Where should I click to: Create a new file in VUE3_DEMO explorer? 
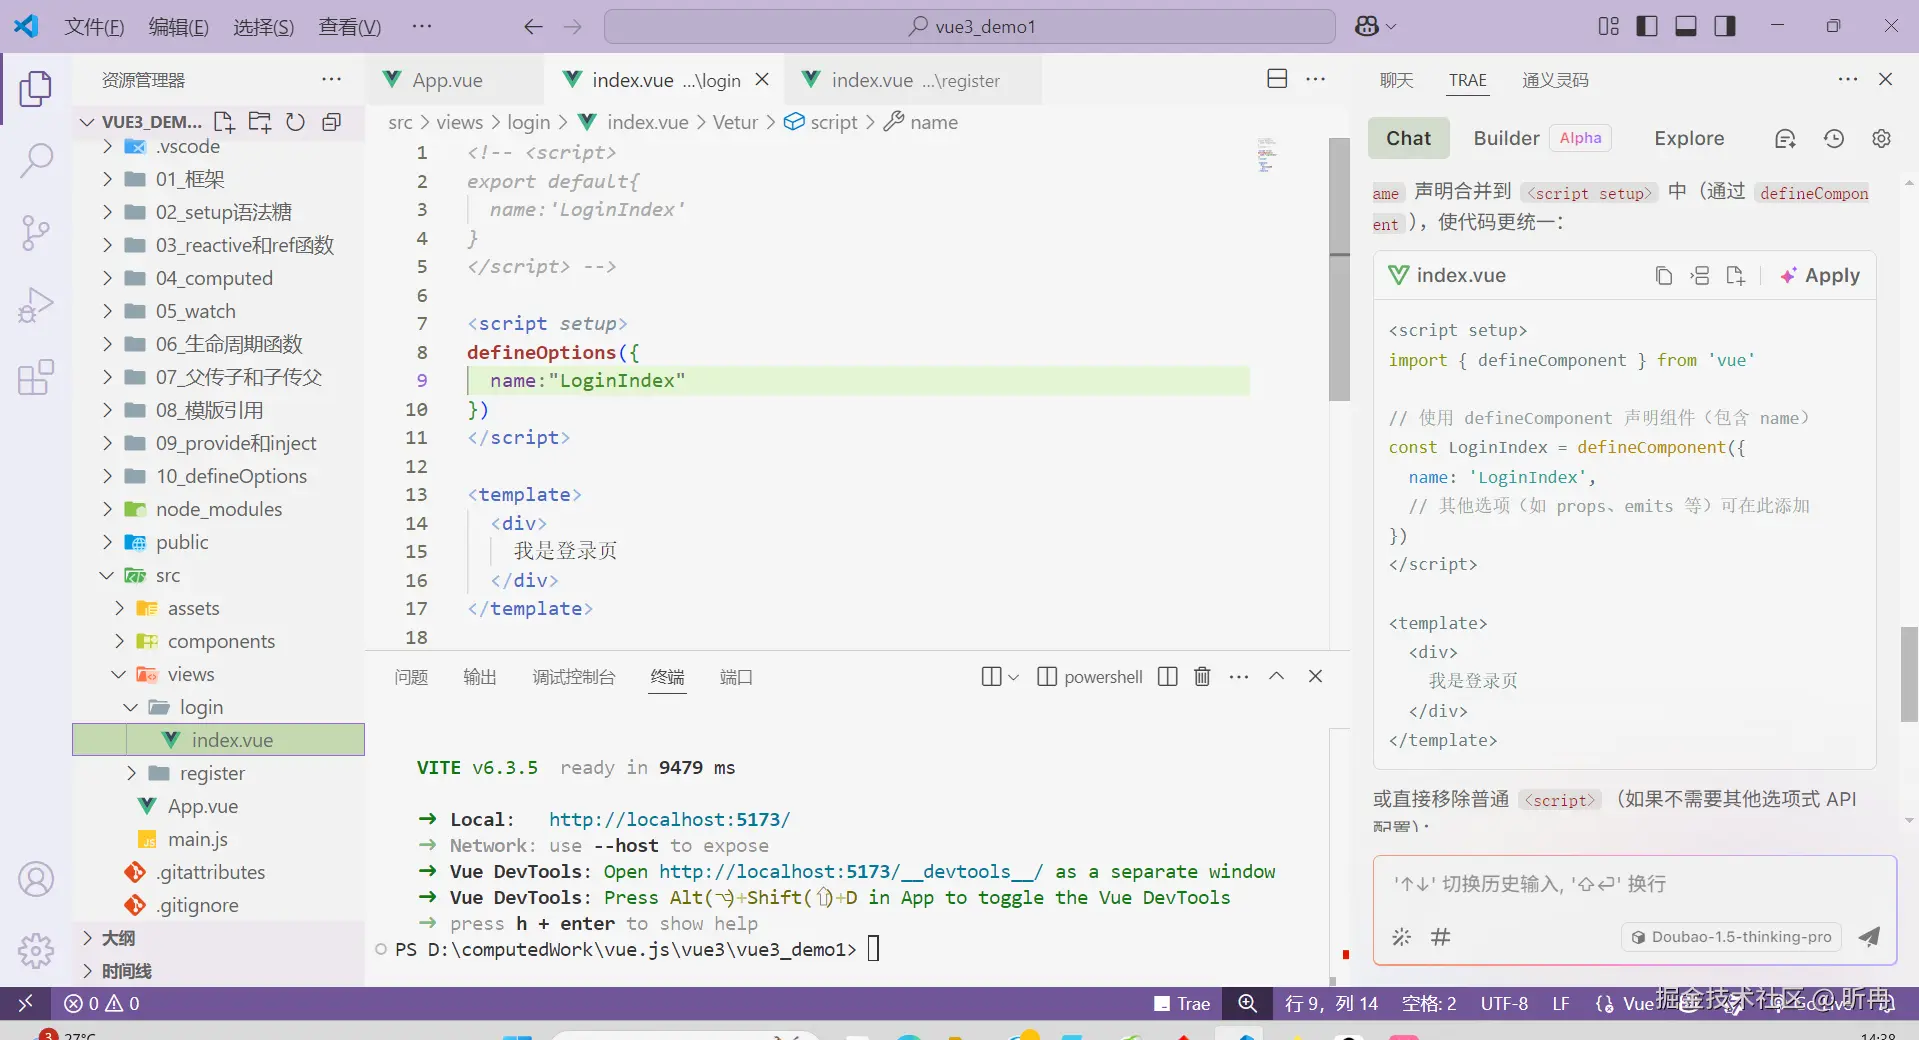tap(224, 122)
